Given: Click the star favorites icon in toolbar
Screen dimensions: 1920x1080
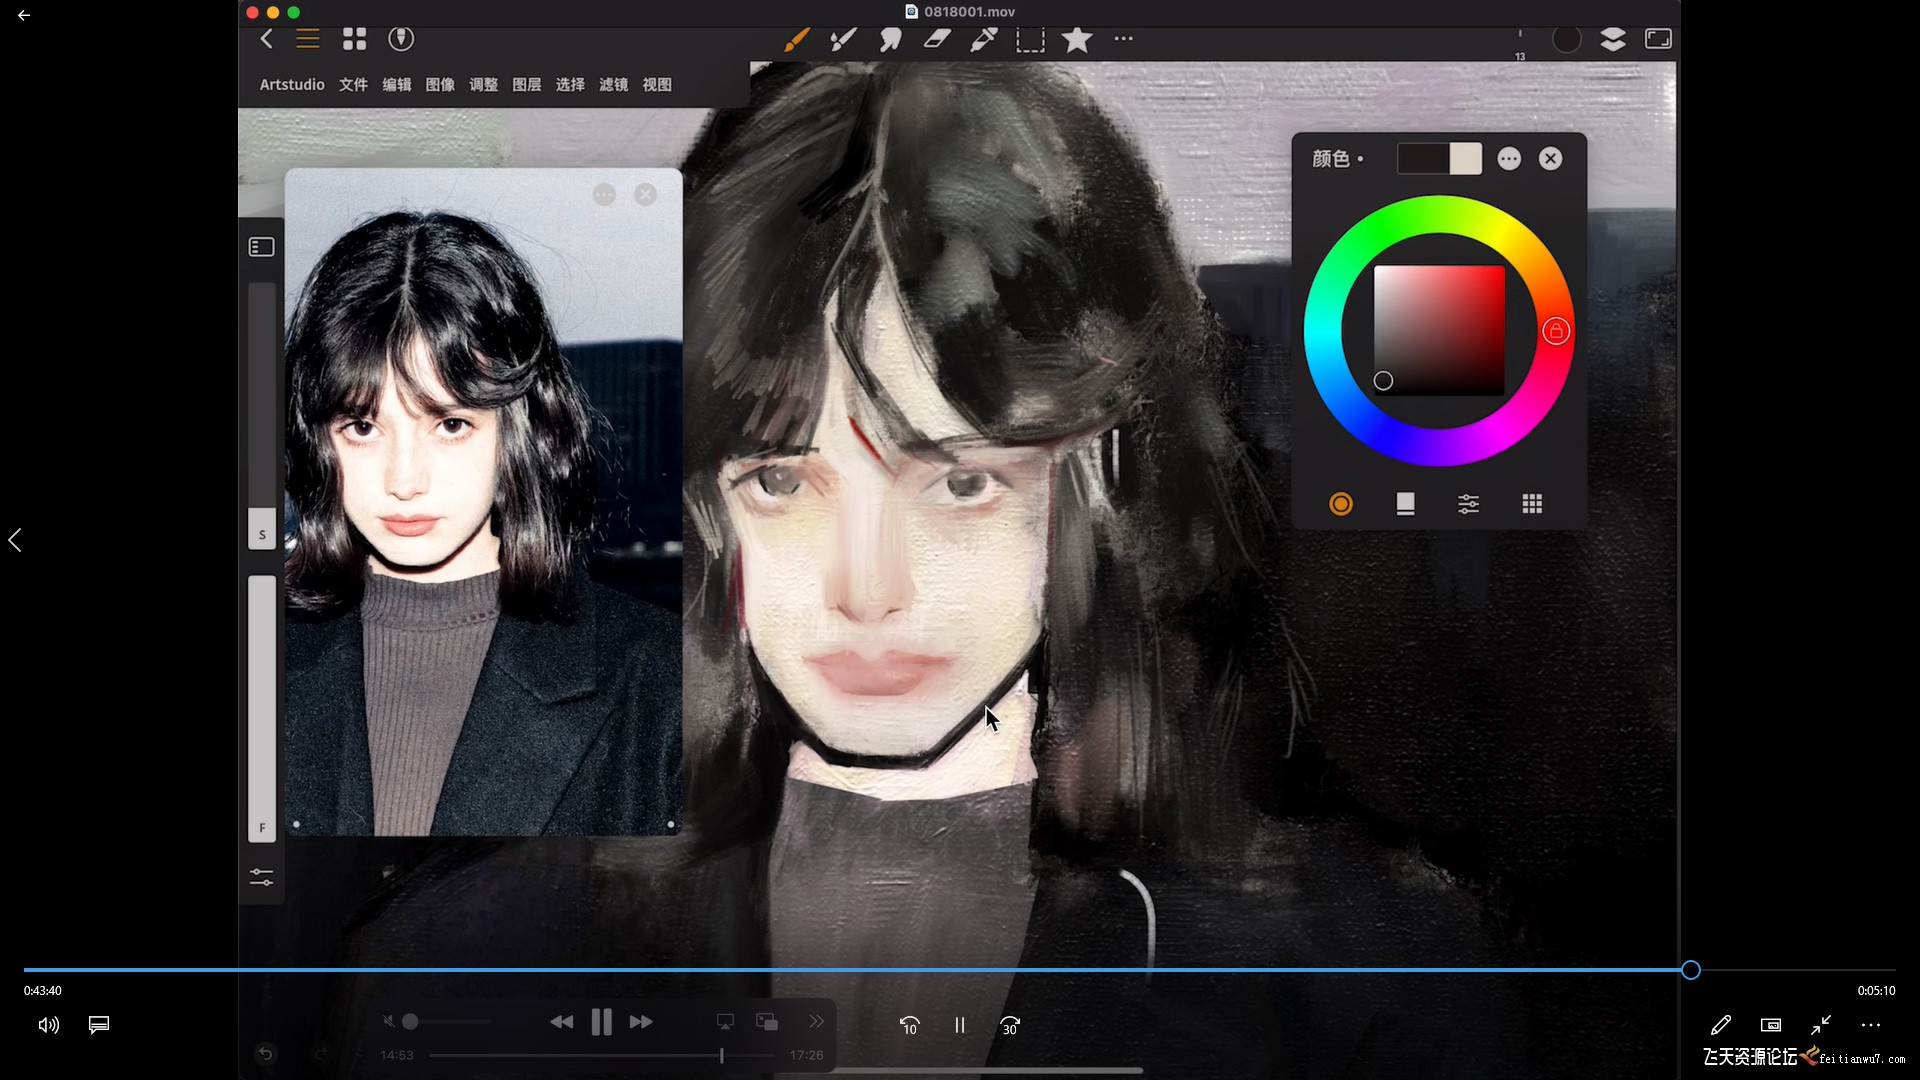Looking at the screenshot, I should tap(1077, 40).
